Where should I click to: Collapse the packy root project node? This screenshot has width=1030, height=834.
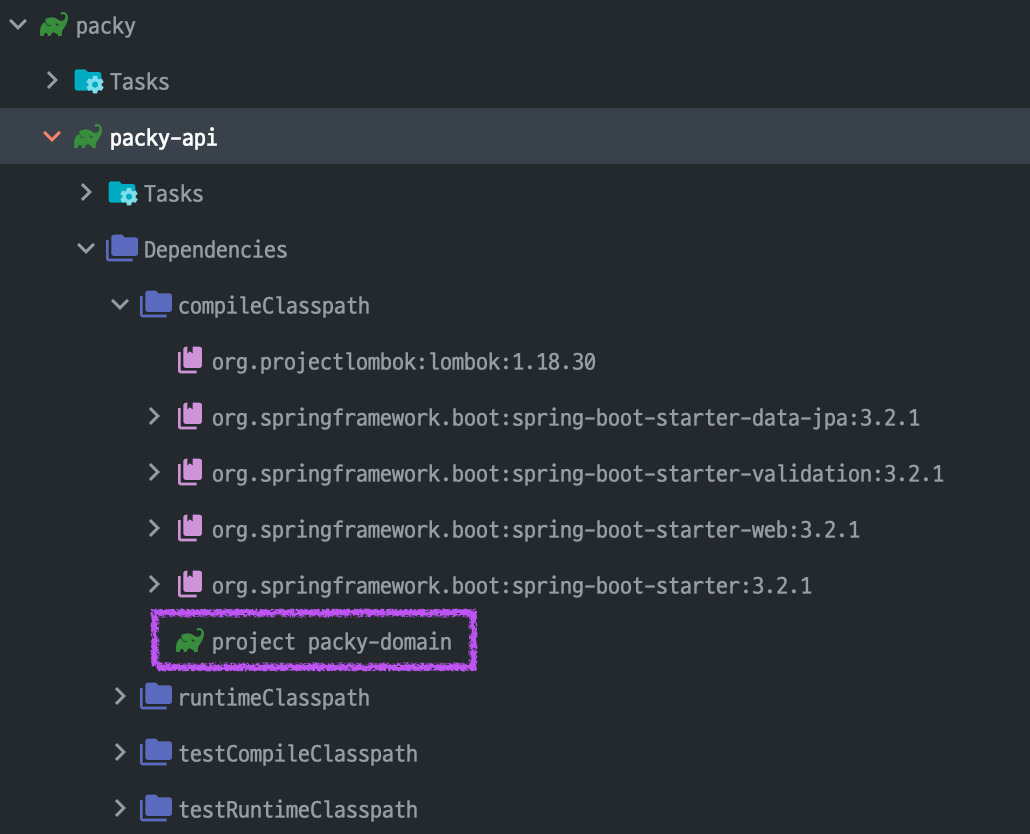pos(18,25)
